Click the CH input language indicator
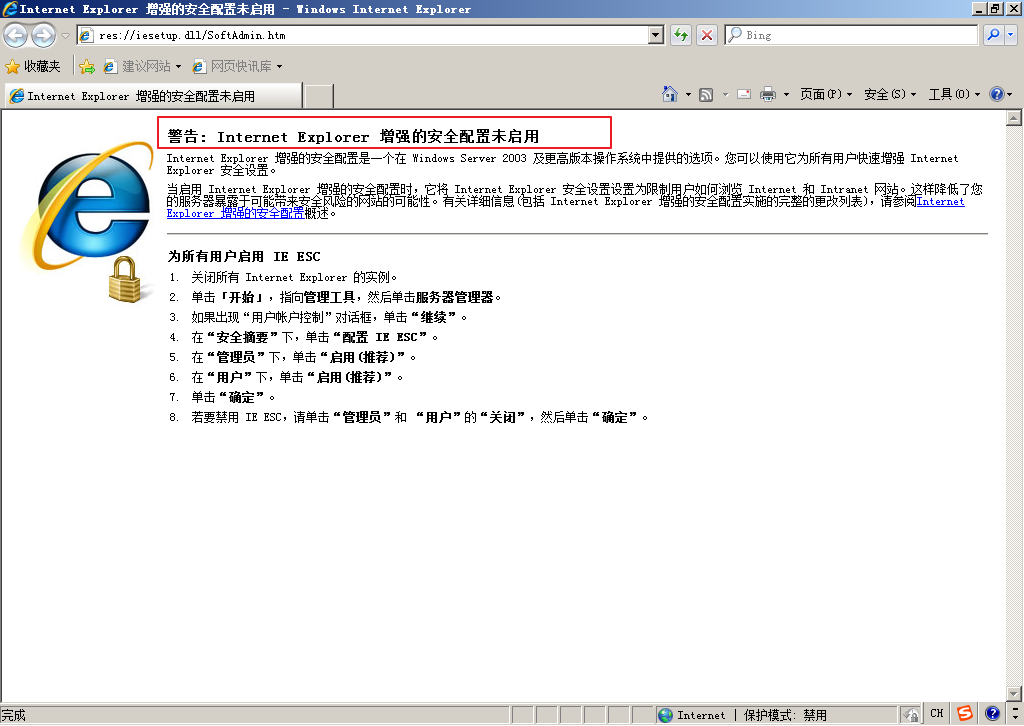The width and height of the screenshot is (1024, 726). (x=936, y=714)
